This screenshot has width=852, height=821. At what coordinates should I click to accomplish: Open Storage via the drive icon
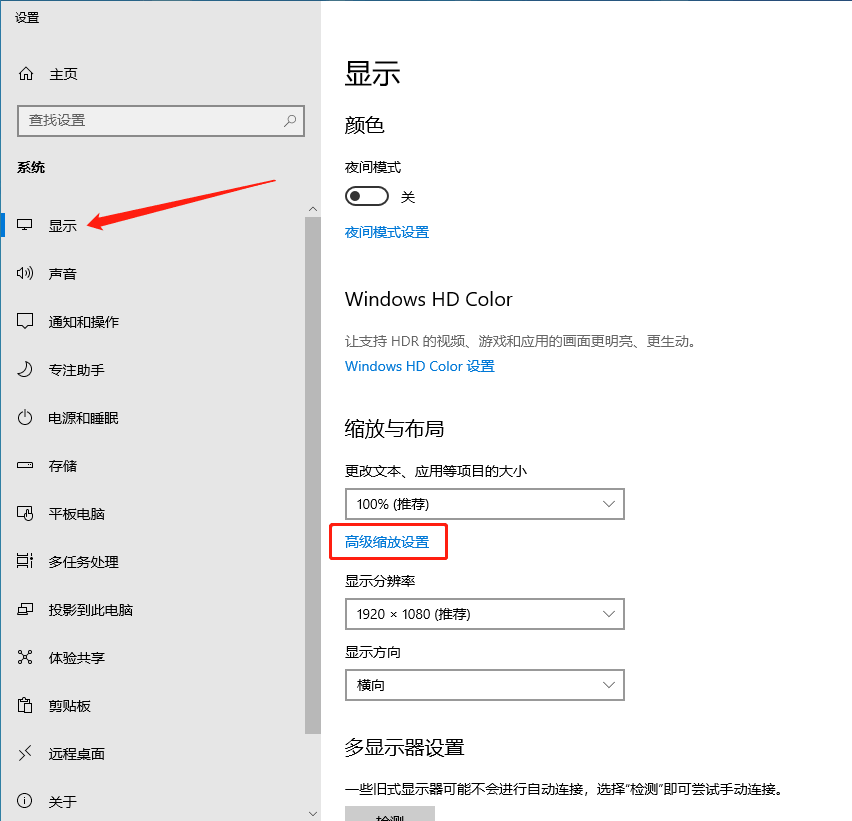(26, 466)
